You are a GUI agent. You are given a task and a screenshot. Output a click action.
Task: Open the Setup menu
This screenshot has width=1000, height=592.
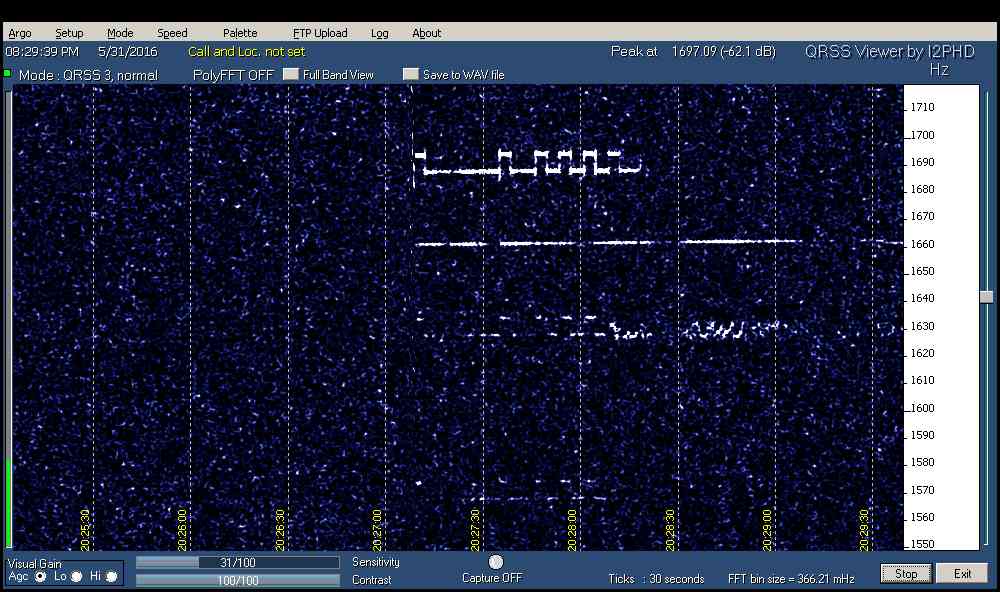(x=69, y=33)
